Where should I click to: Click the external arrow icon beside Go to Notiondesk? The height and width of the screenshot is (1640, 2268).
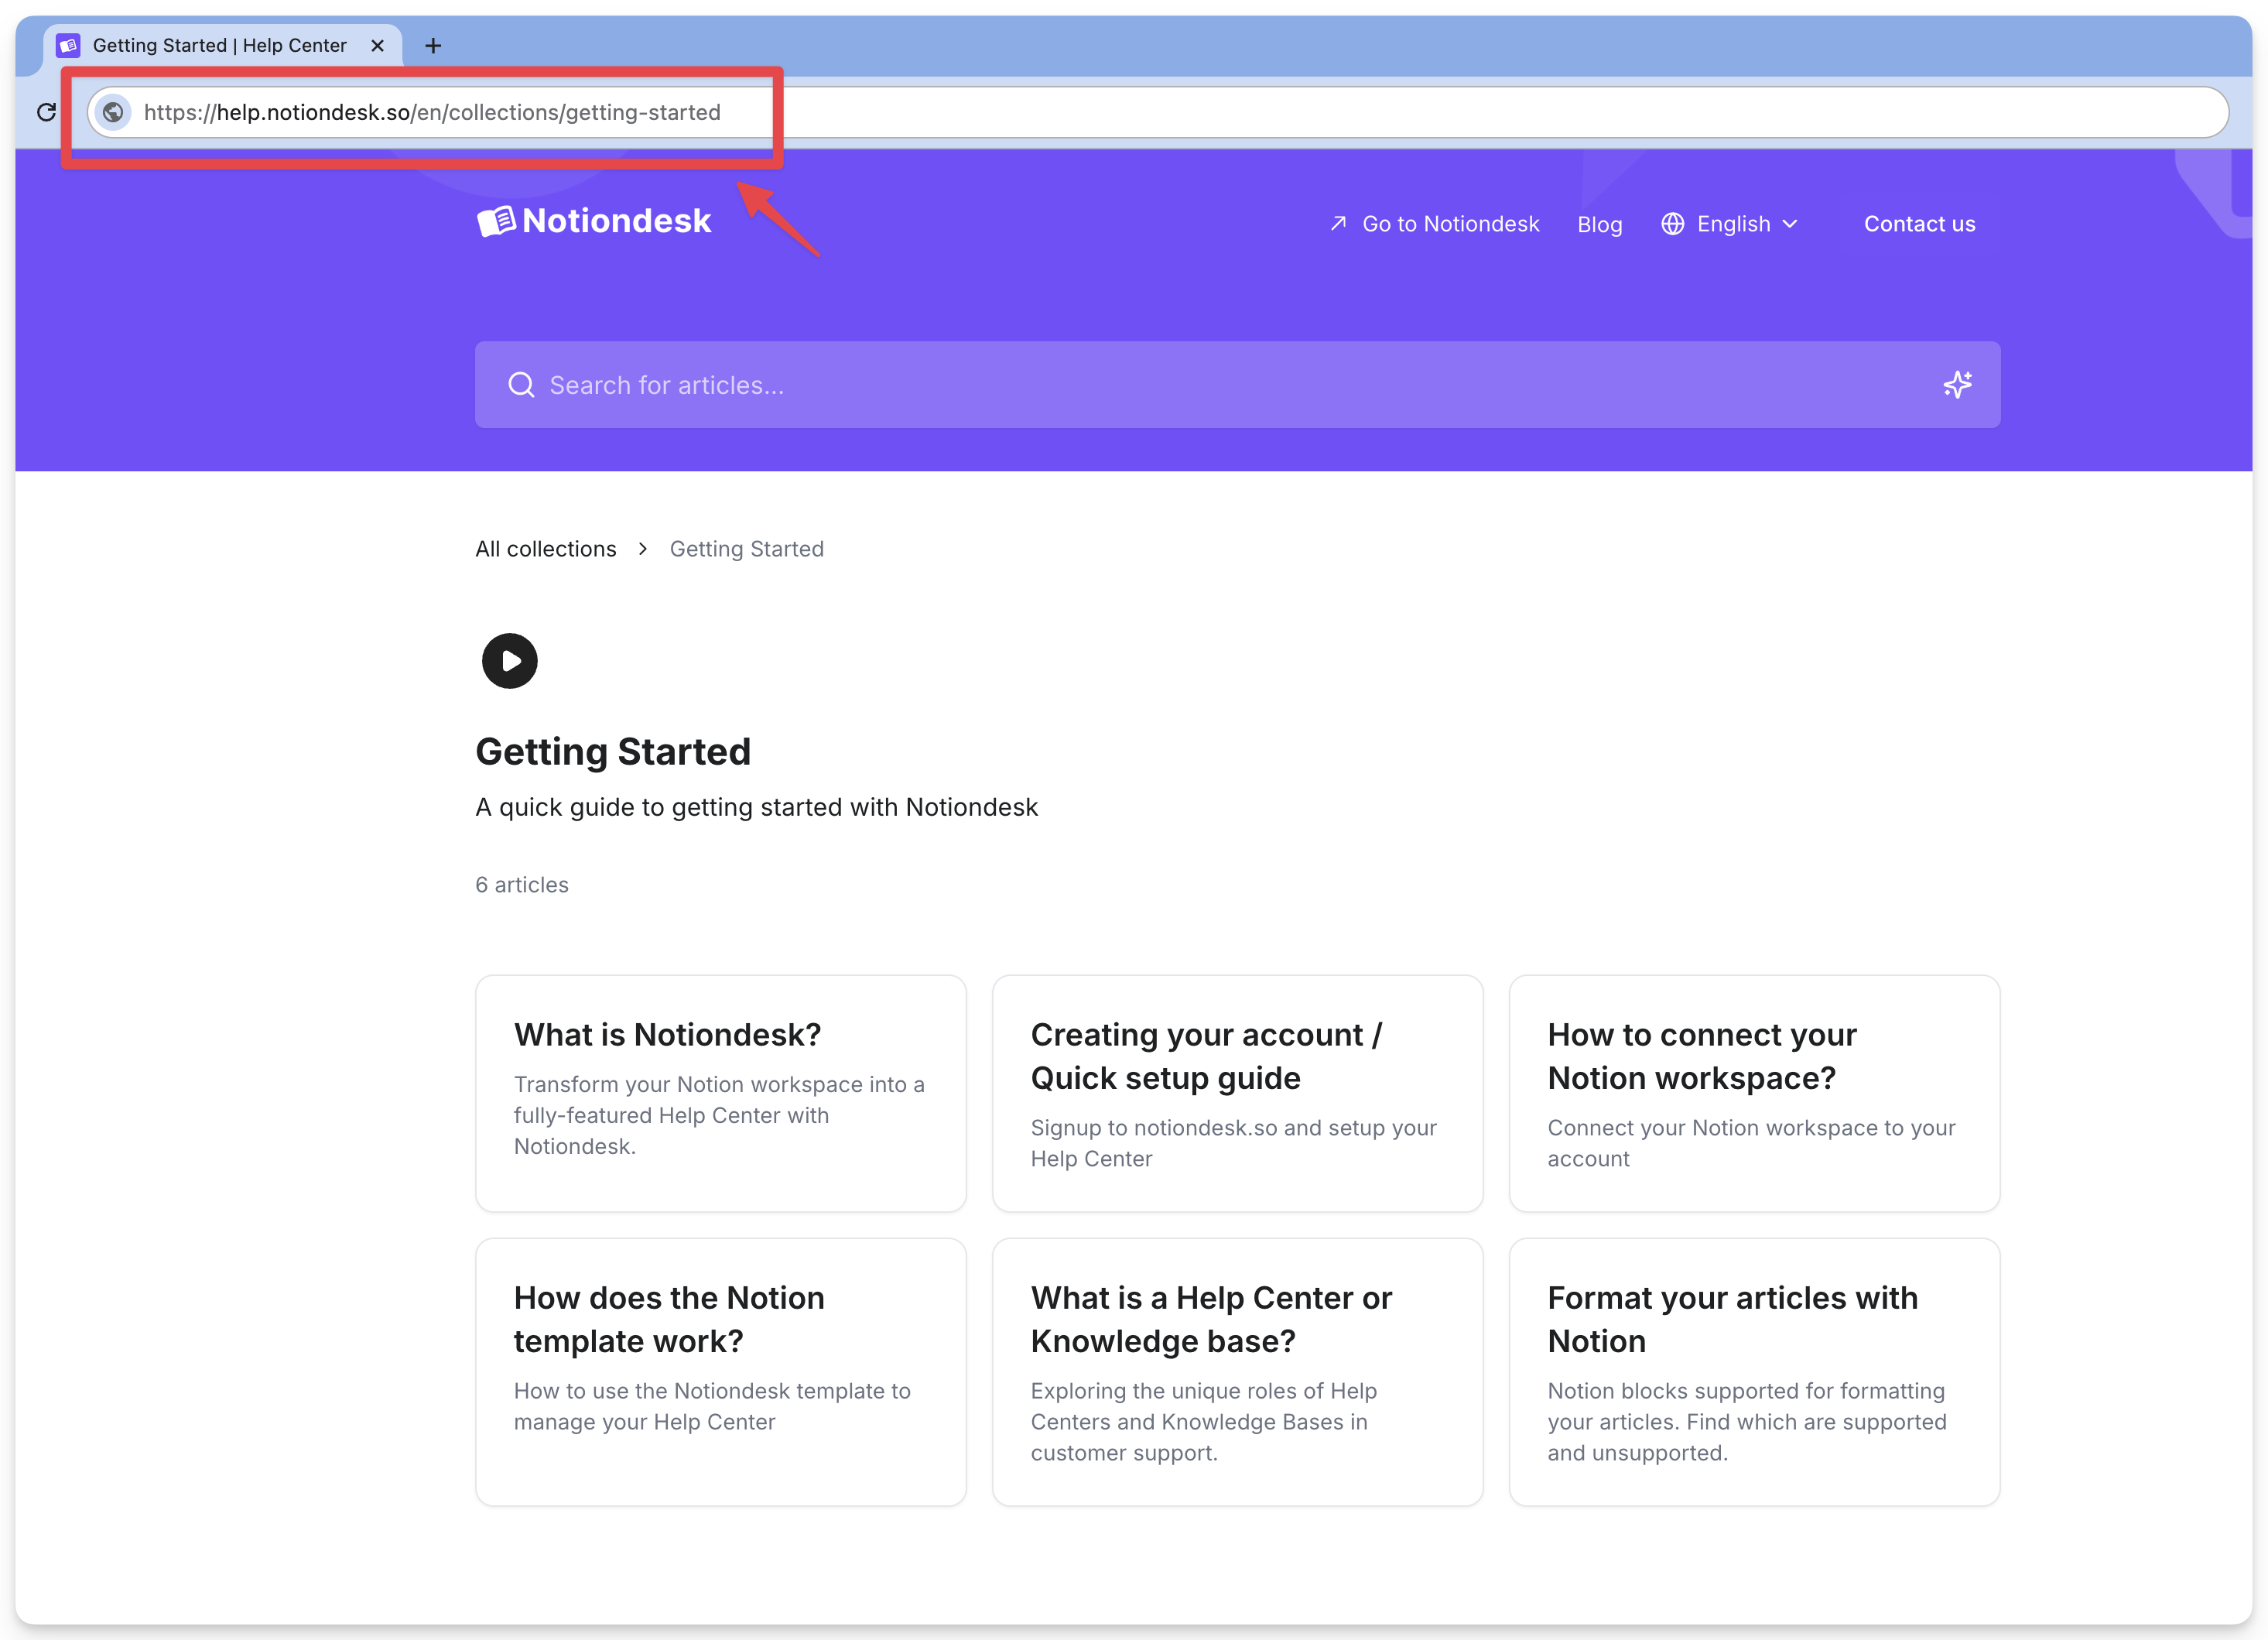click(x=1338, y=224)
